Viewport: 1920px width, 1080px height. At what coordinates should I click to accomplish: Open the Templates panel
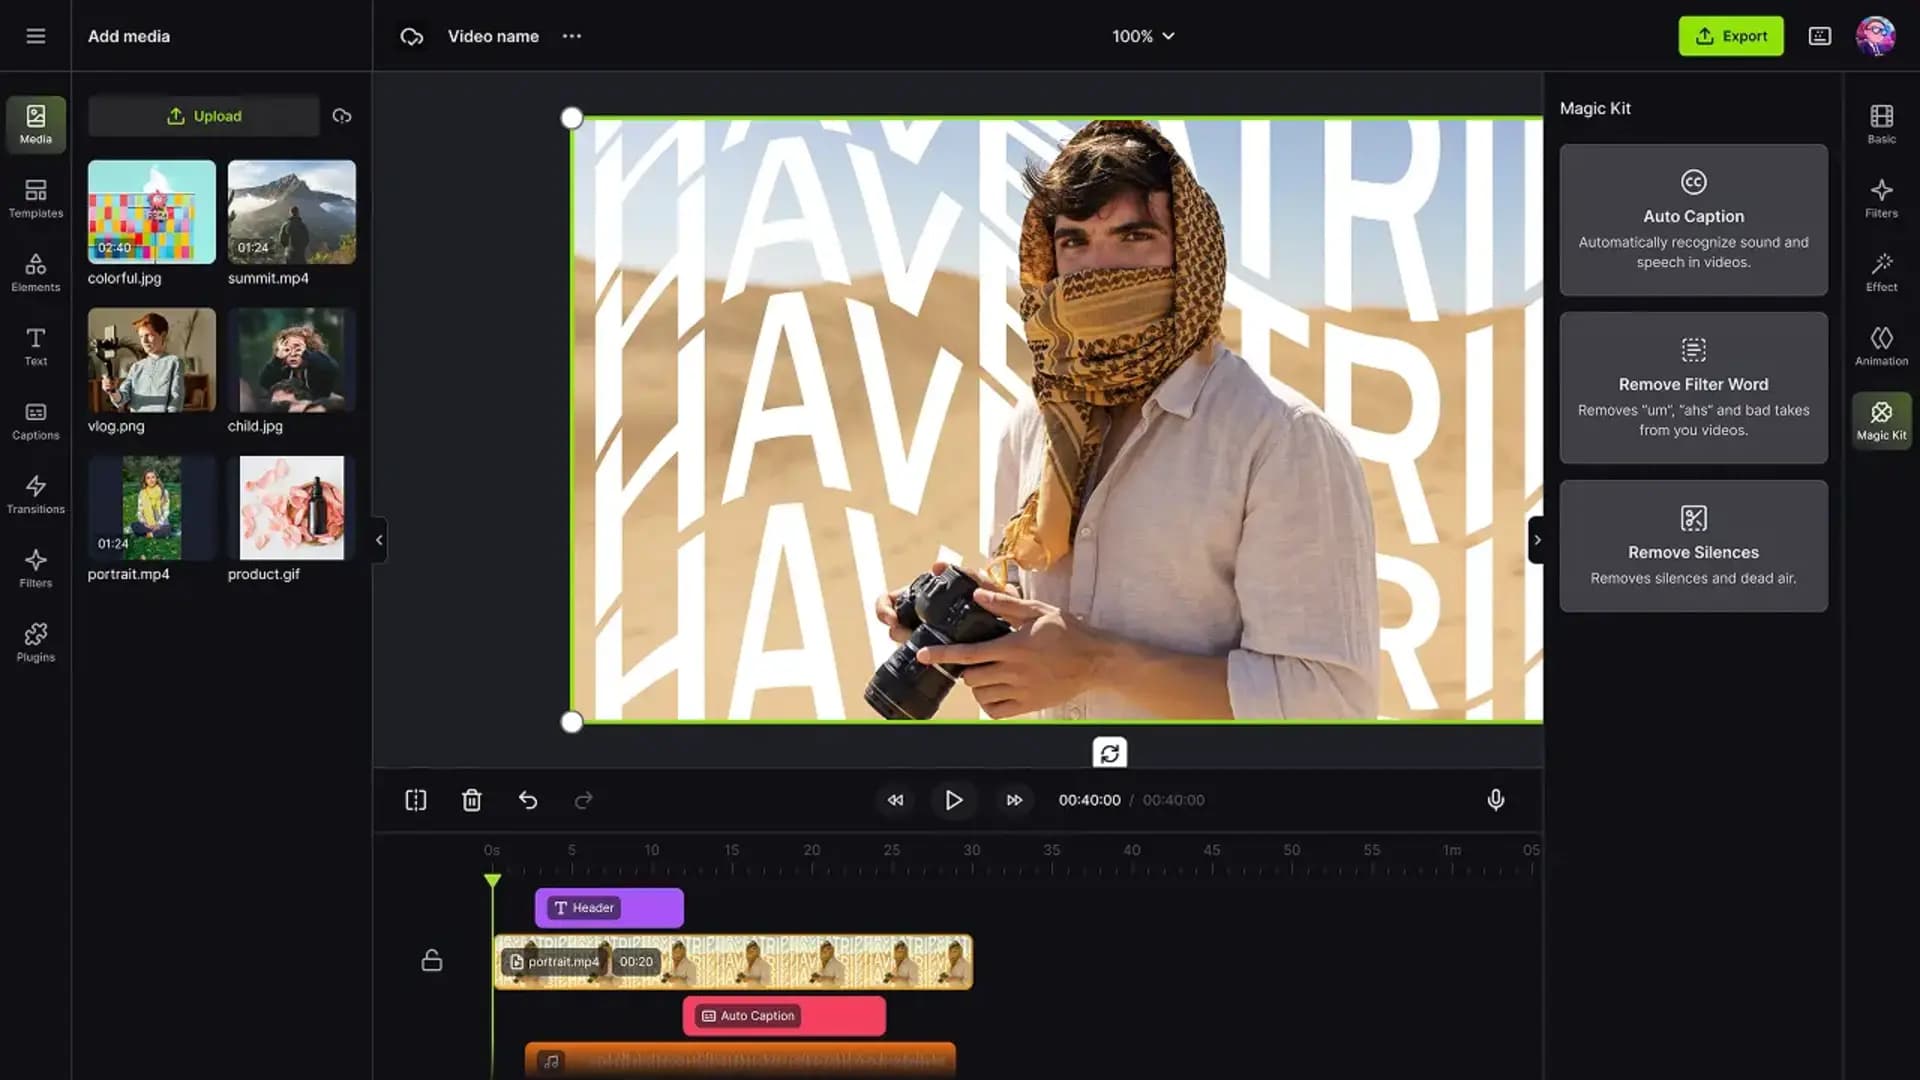tap(36, 198)
